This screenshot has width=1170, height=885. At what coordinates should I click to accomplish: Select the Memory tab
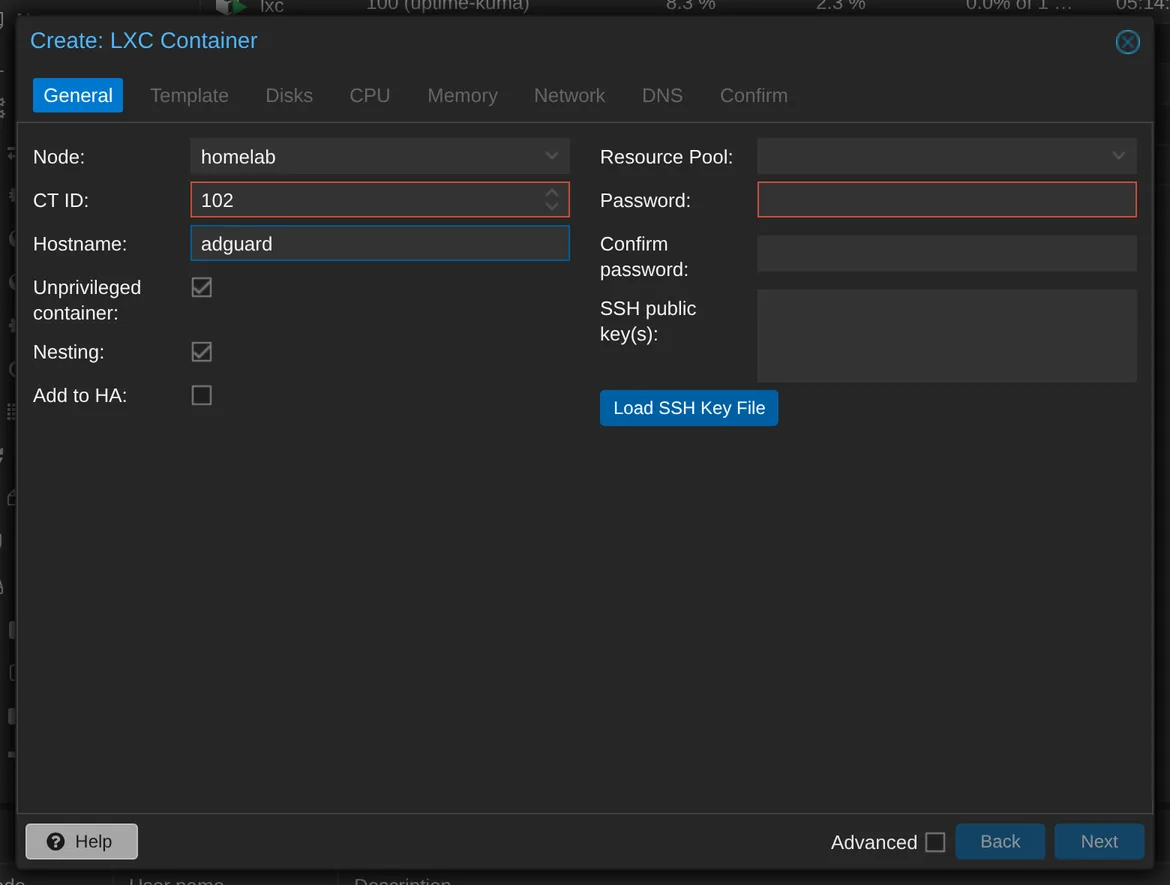point(462,96)
